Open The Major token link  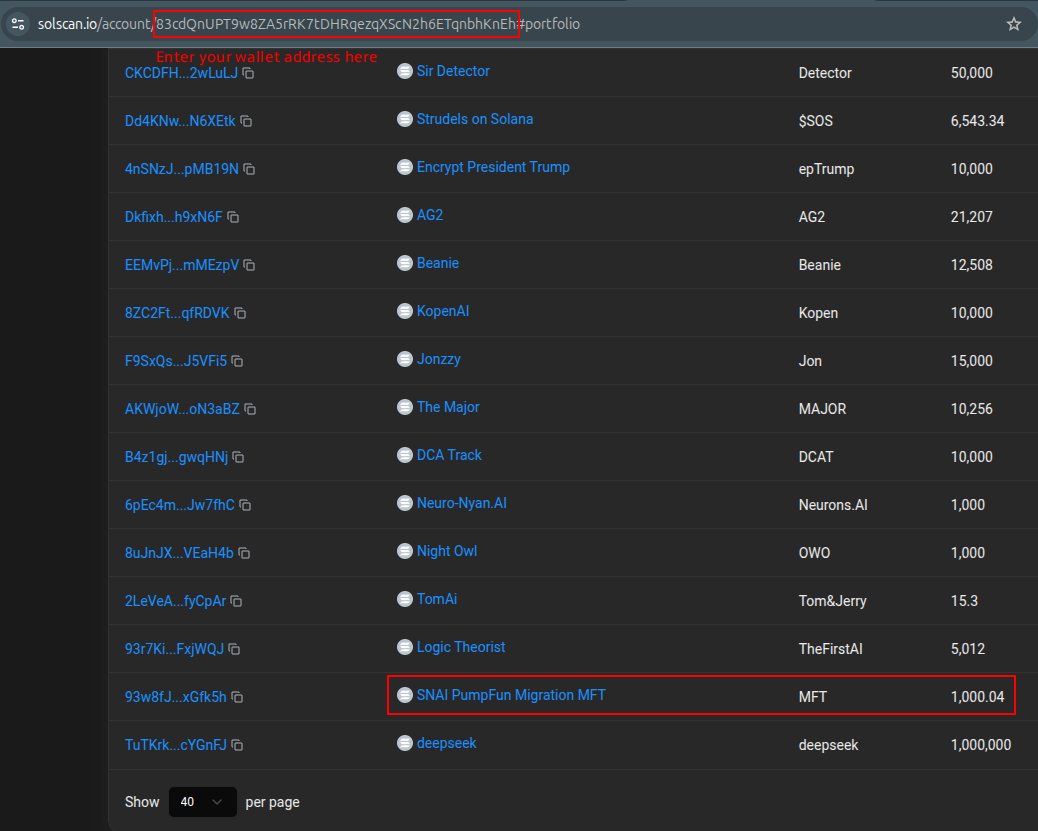coord(448,407)
